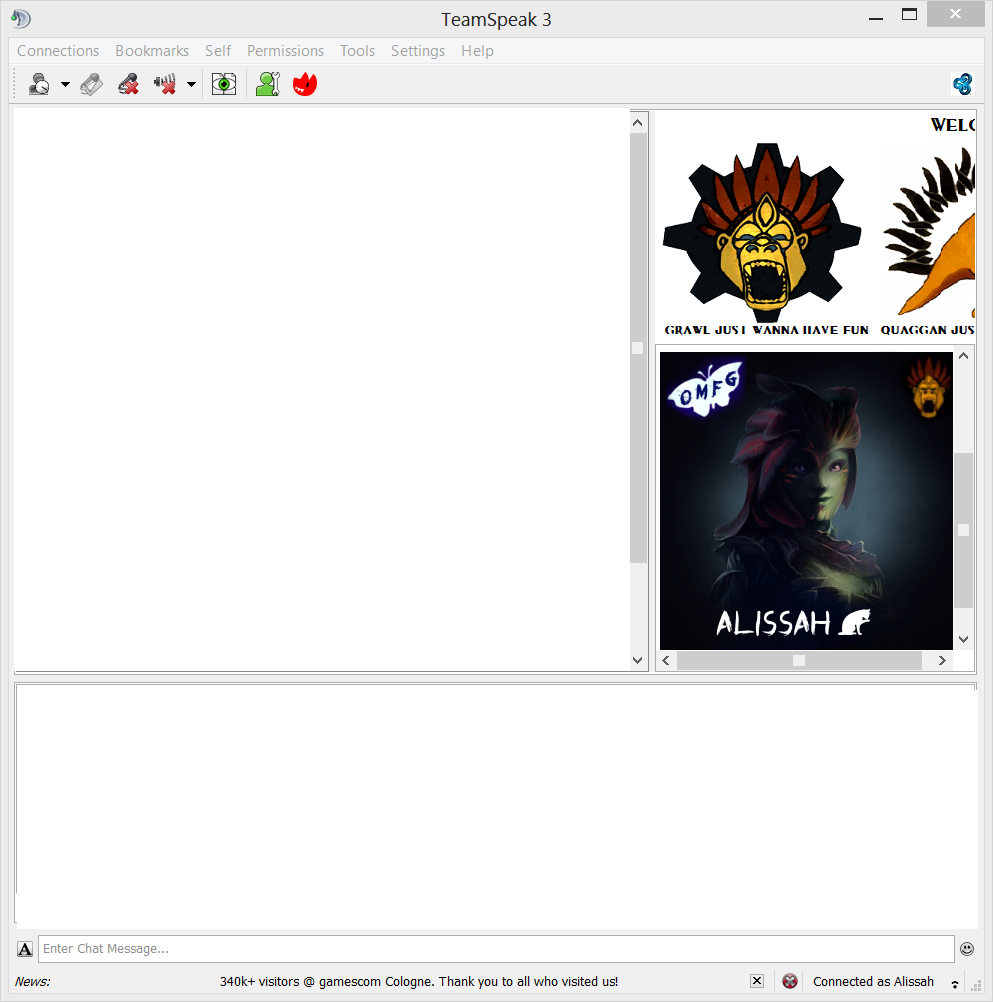Open the Help menu

point(477,51)
